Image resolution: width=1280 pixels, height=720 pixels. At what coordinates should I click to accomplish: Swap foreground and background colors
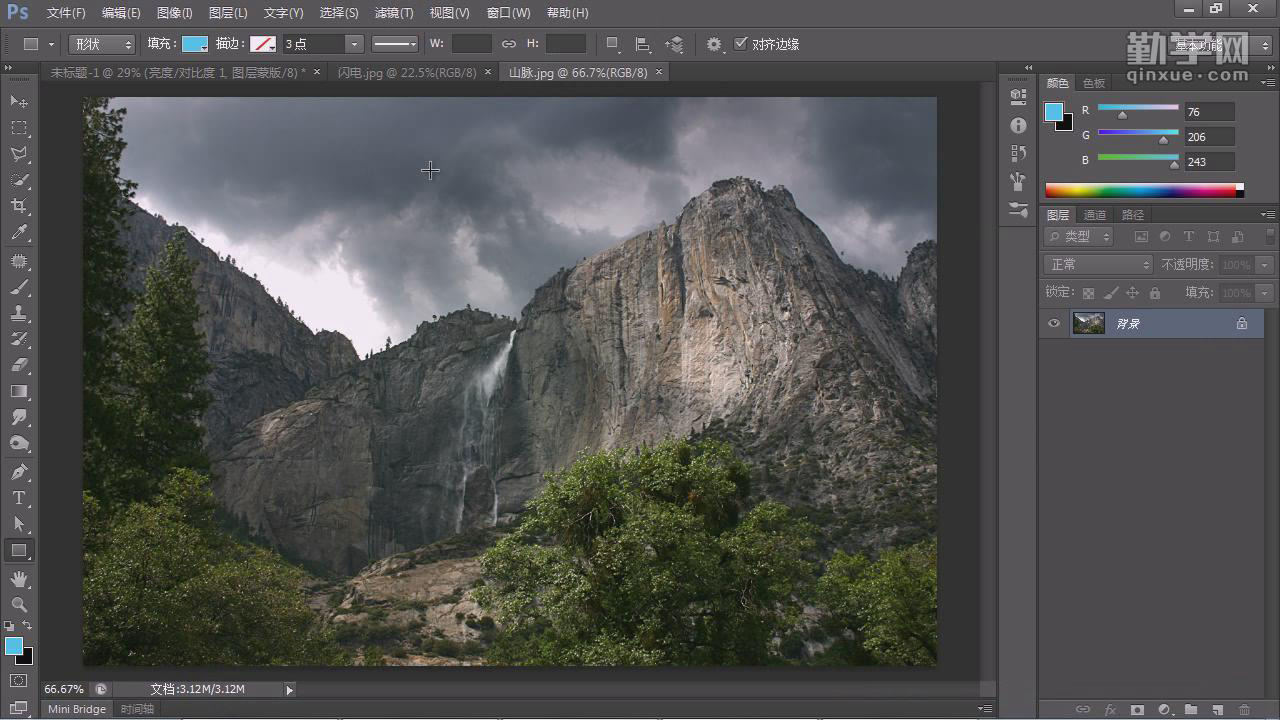28,626
